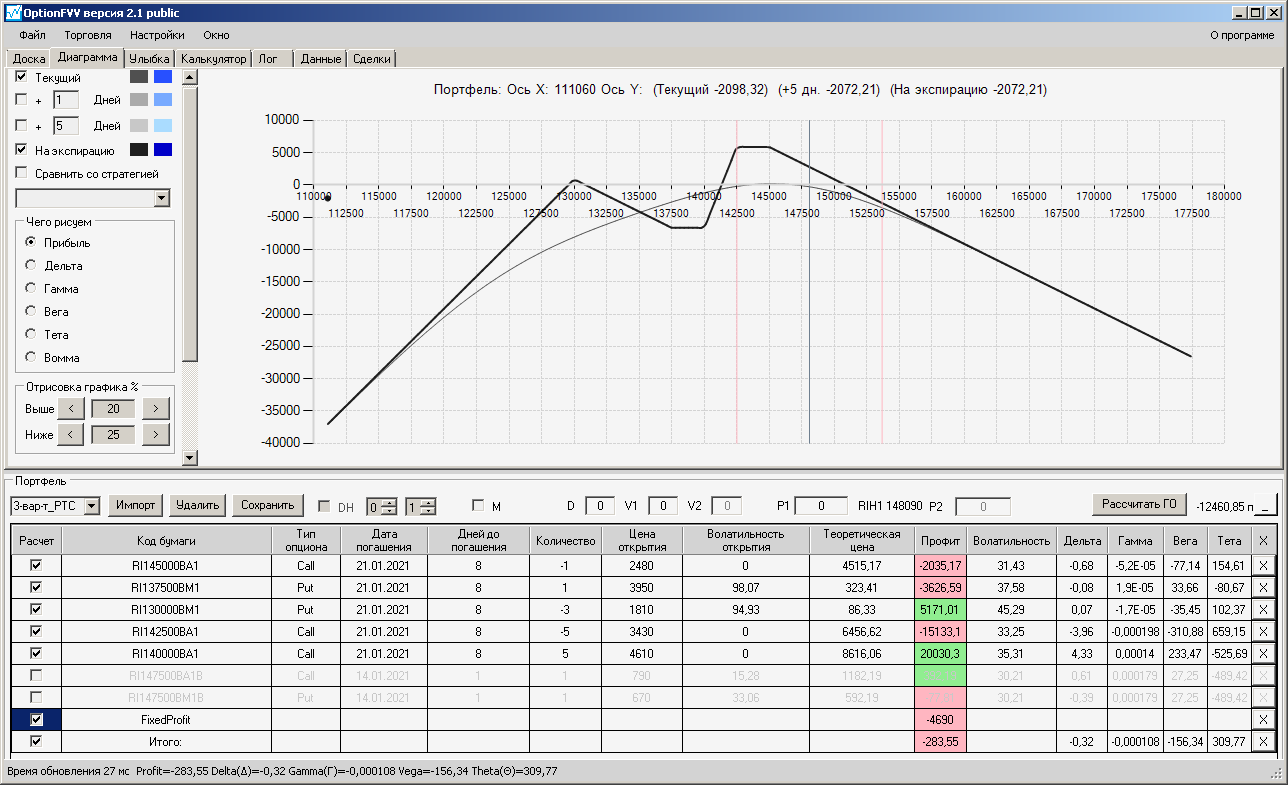Increase the Выше chart clipping percent
This screenshot has height=785, width=1288.
pos(156,409)
